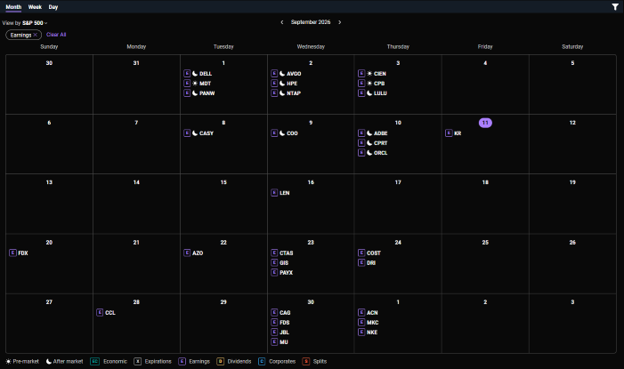
Task: Click the MU earnings icon
Action: pos(274,342)
